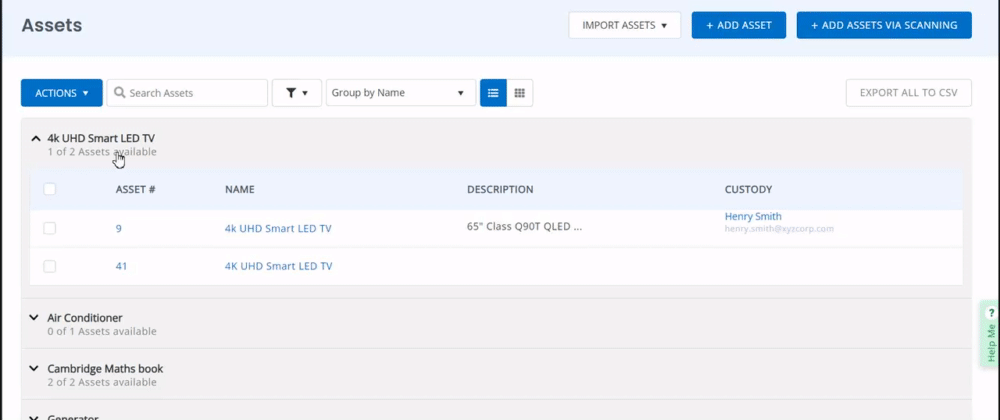Screen dimensions: 1000x420
Task: Expand the Air Conditioner group
Action: pyautogui.click(x=34, y=317)
